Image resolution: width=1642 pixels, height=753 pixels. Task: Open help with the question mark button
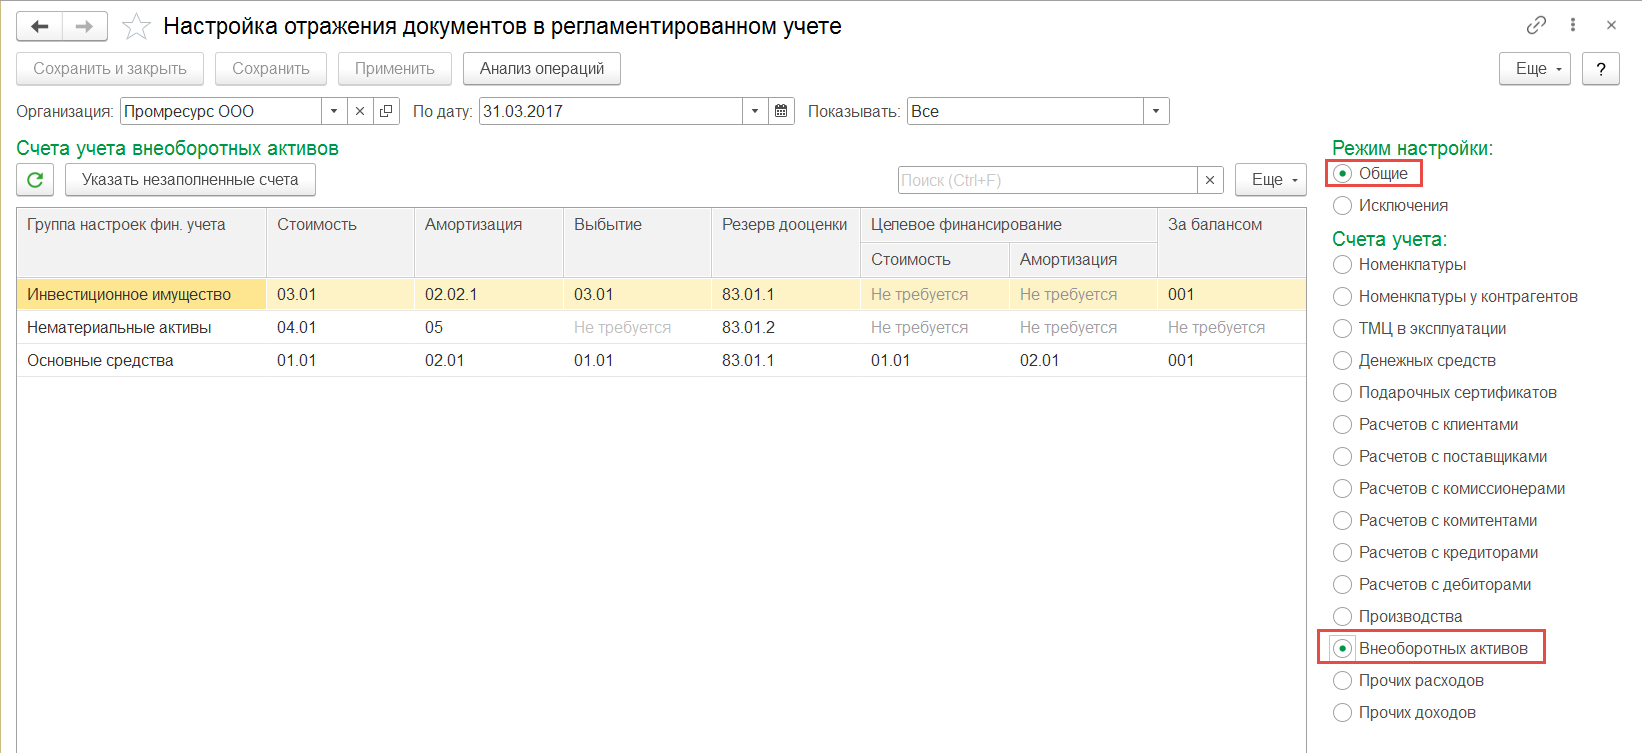(1601, 69)
